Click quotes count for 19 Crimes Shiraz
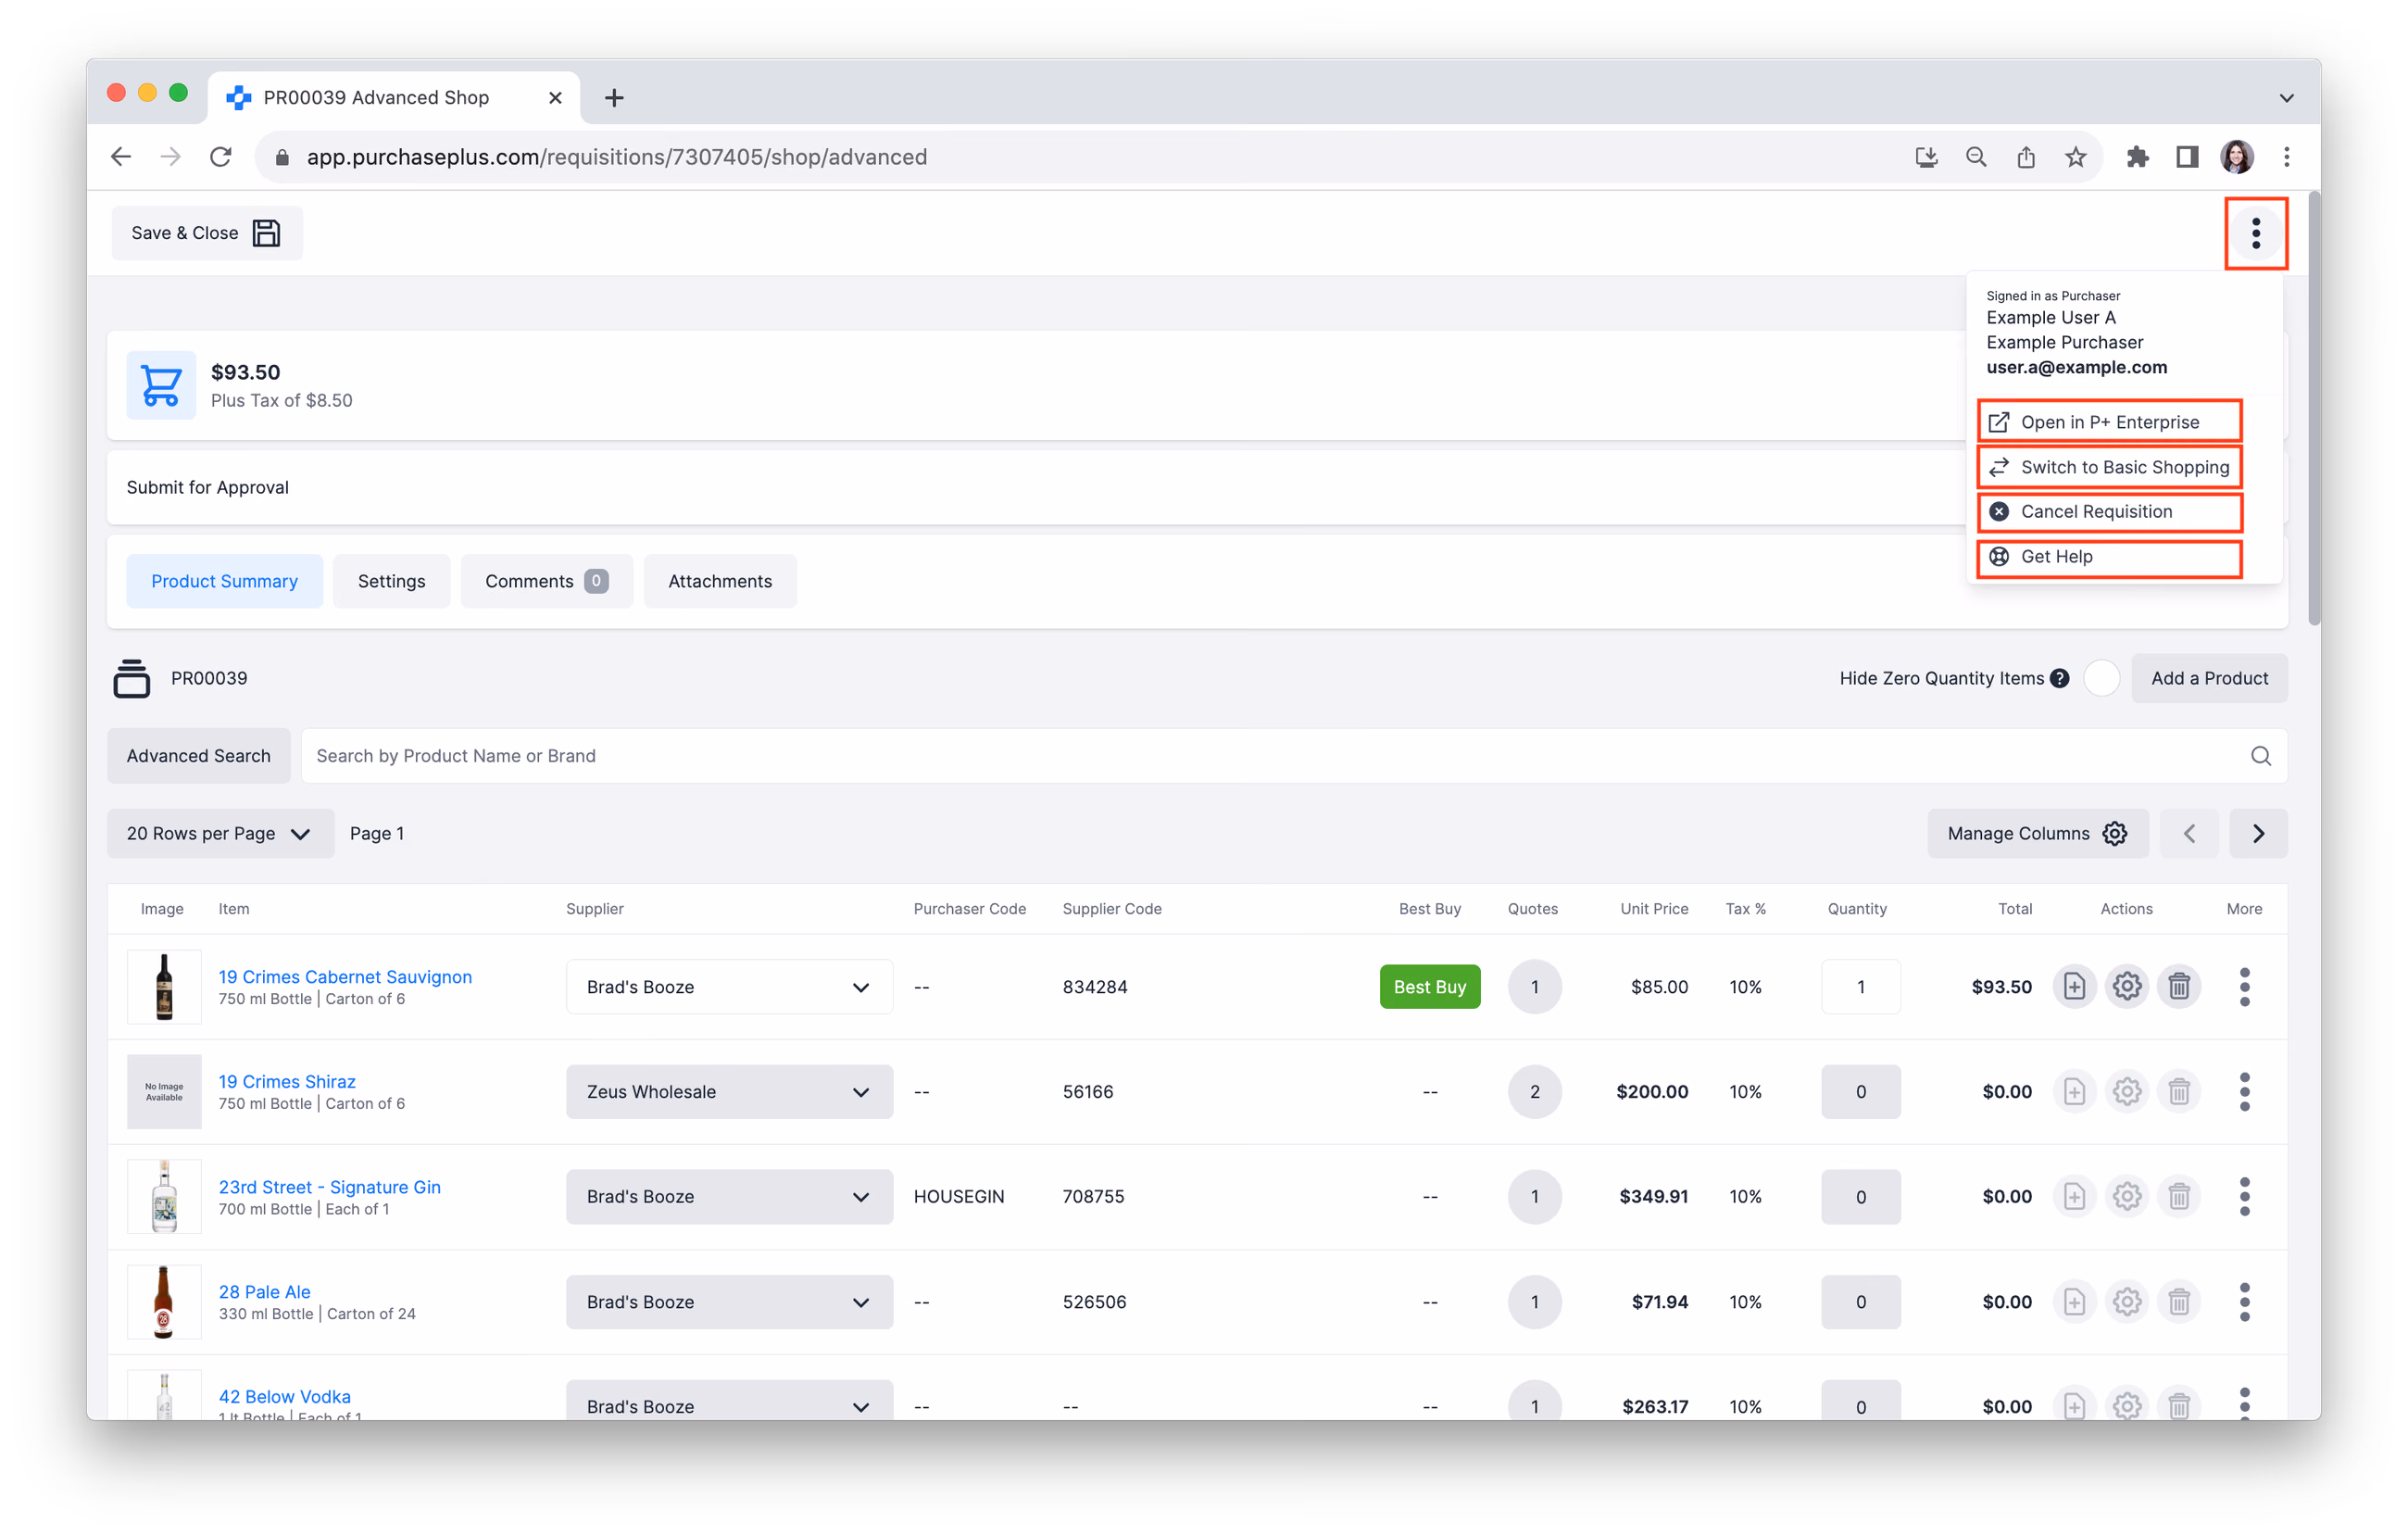The width and height of the screenshot is (2408, 1535). (1534, 1092)
